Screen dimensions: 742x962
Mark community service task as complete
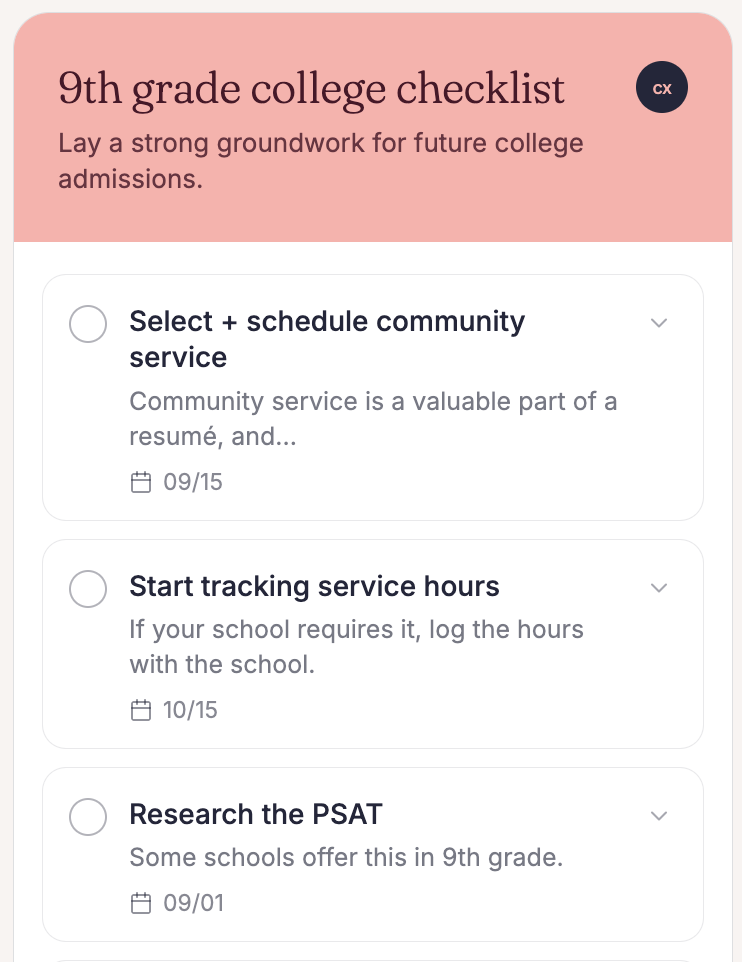click(88, 324)
